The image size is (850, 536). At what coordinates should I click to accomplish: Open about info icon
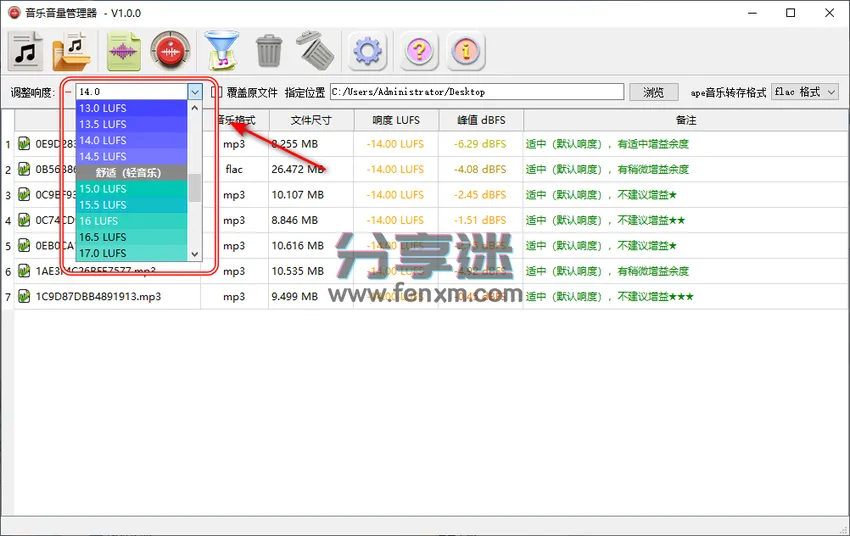[x=465, y=51]
